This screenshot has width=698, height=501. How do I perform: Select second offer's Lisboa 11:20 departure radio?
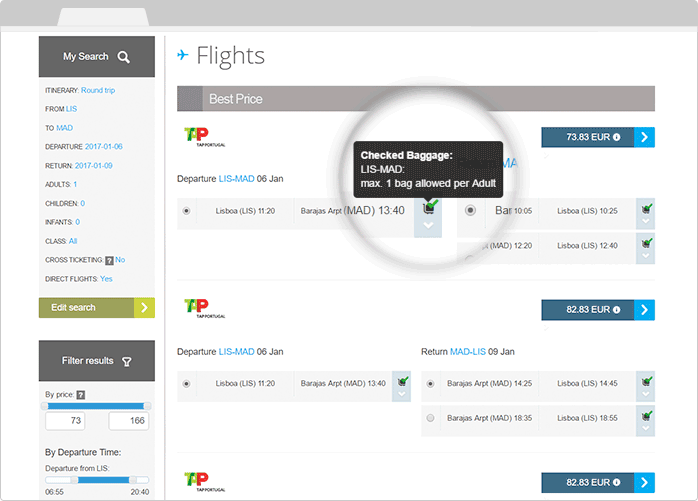187,383
